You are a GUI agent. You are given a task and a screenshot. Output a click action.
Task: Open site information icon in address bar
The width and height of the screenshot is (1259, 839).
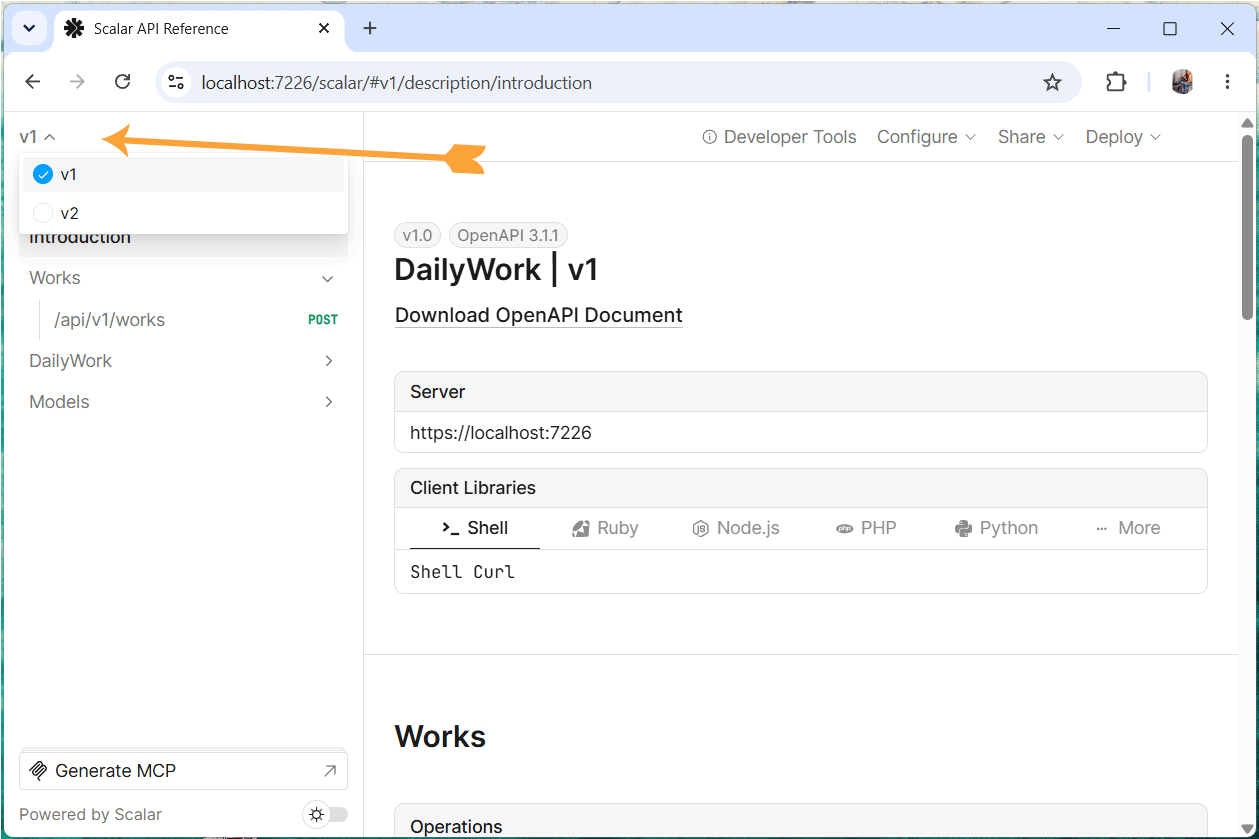[x=177, y=82]
